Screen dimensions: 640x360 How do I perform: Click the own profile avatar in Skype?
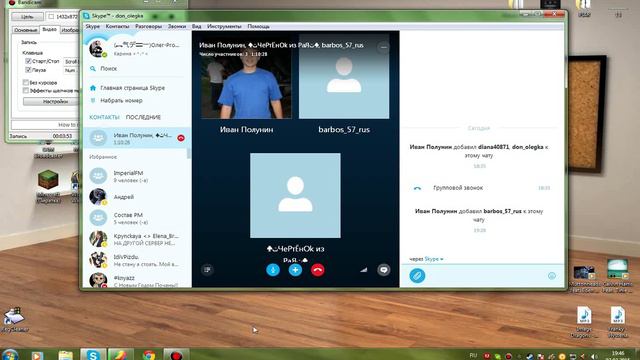click(x=97, y=49)
